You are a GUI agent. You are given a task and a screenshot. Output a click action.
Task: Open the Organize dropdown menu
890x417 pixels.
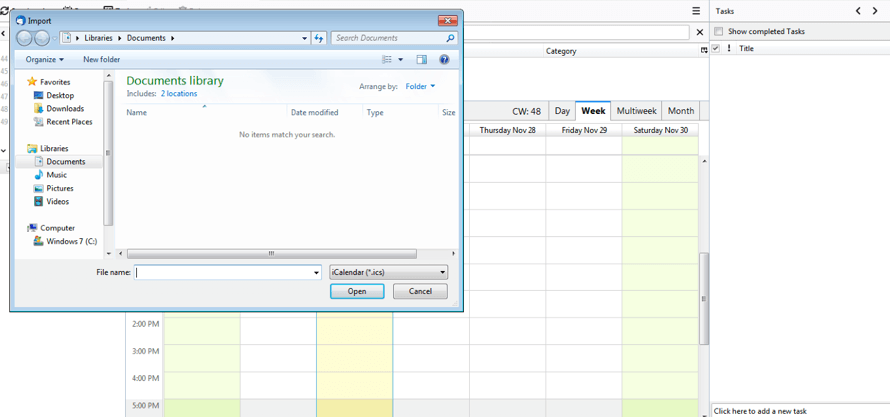[x=45, y=60]
